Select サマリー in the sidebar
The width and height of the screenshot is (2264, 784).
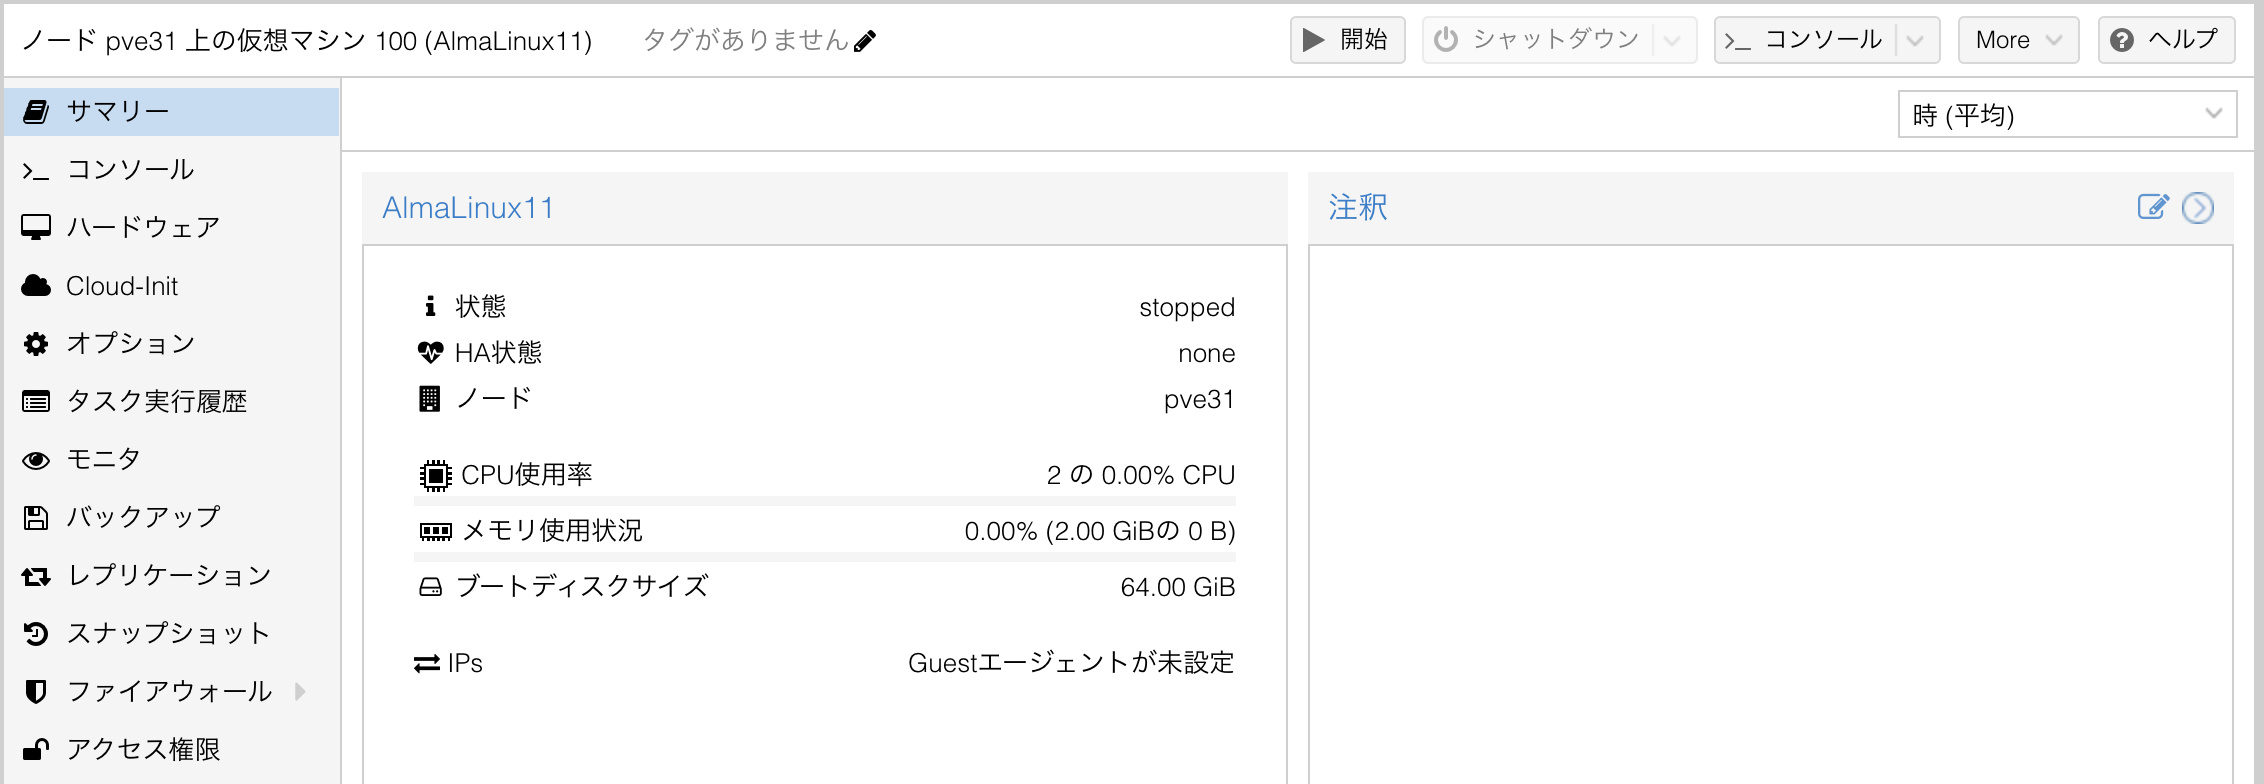click(172, 111)
